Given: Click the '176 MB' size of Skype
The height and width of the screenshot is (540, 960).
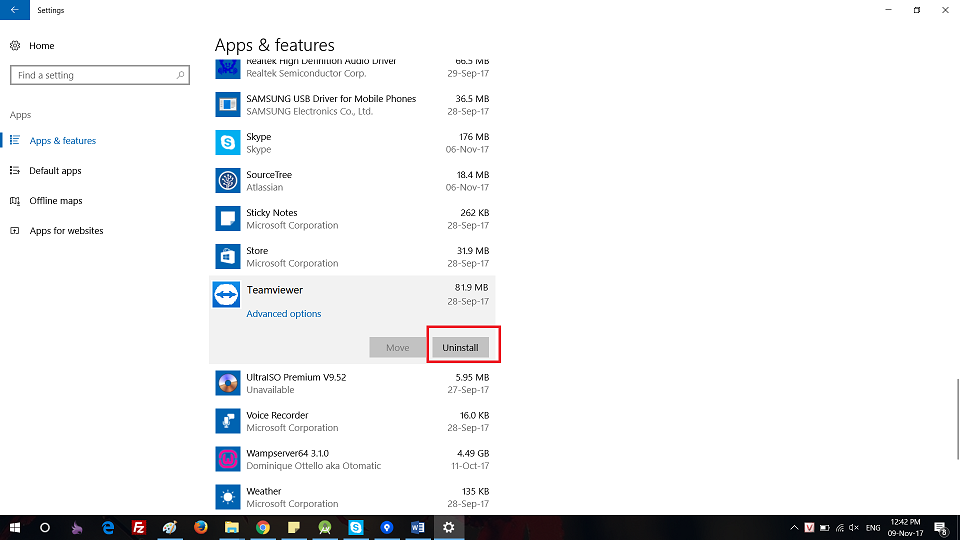Looking at the screenshot, I should (474, 137).
